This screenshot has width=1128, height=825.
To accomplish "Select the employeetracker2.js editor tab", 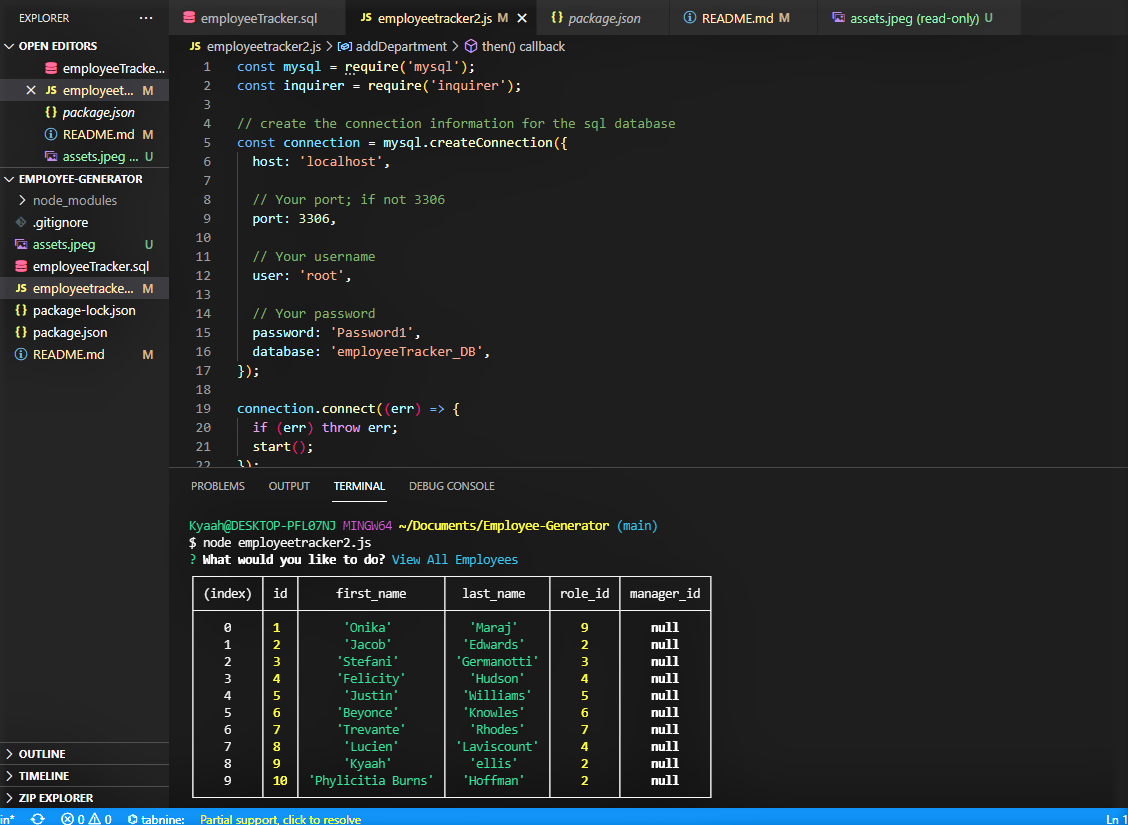I will (440, 18).
